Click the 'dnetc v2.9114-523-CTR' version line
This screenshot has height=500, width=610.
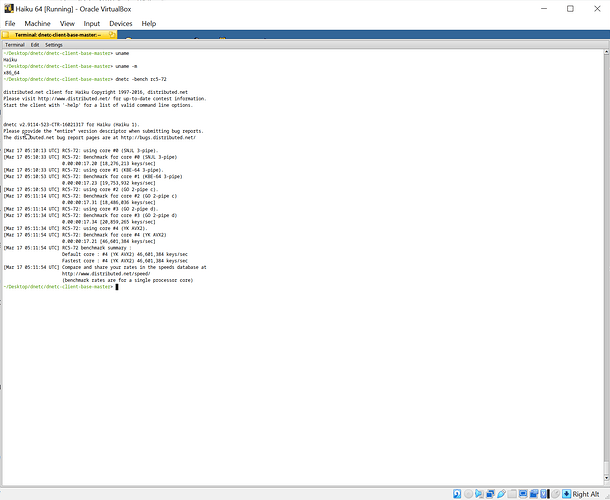[71, 125]
